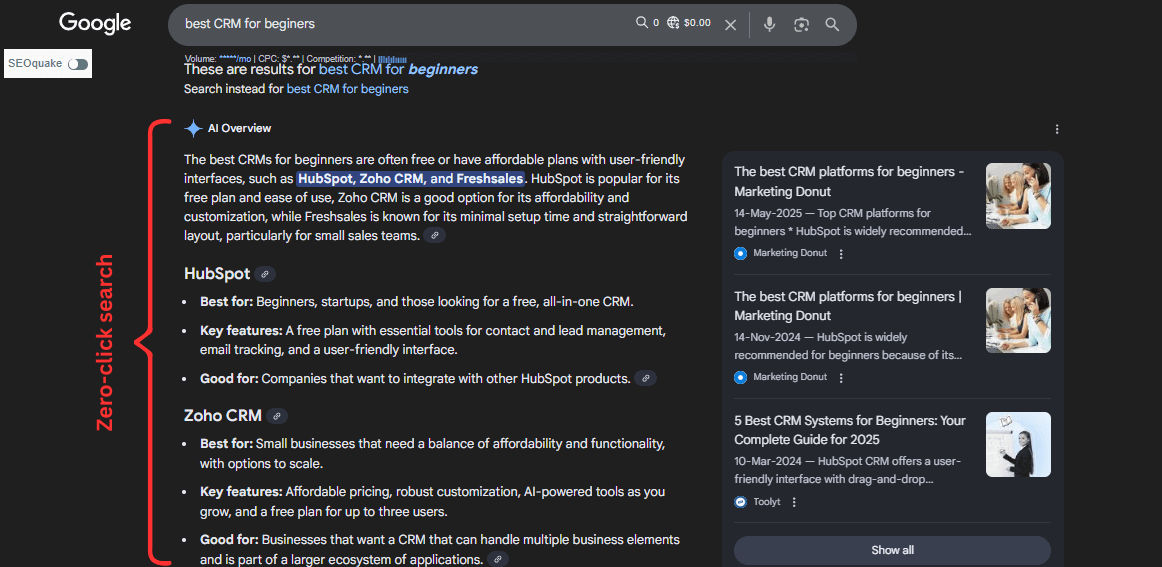Search instead for best CRM for beginers
1162x567 pixels.
[348, 89]
